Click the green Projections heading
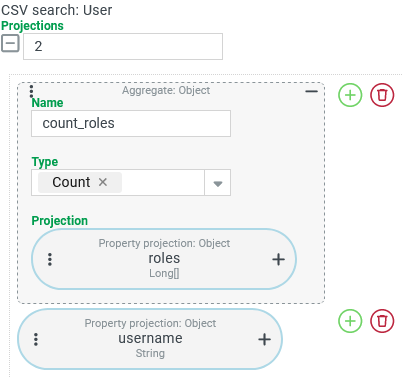 click(32, 26)
